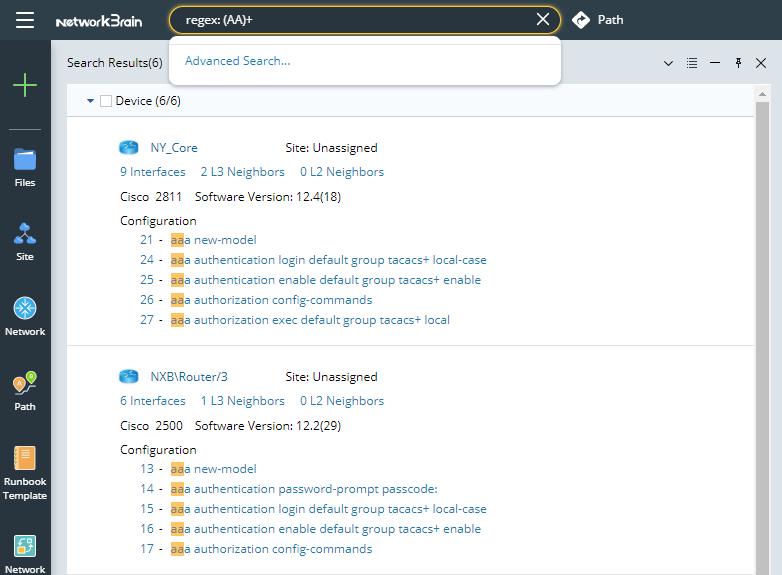The width and height of the screenshot is (782, 575).
Task: Open the NY_Core device link
Action: point(174,148)
